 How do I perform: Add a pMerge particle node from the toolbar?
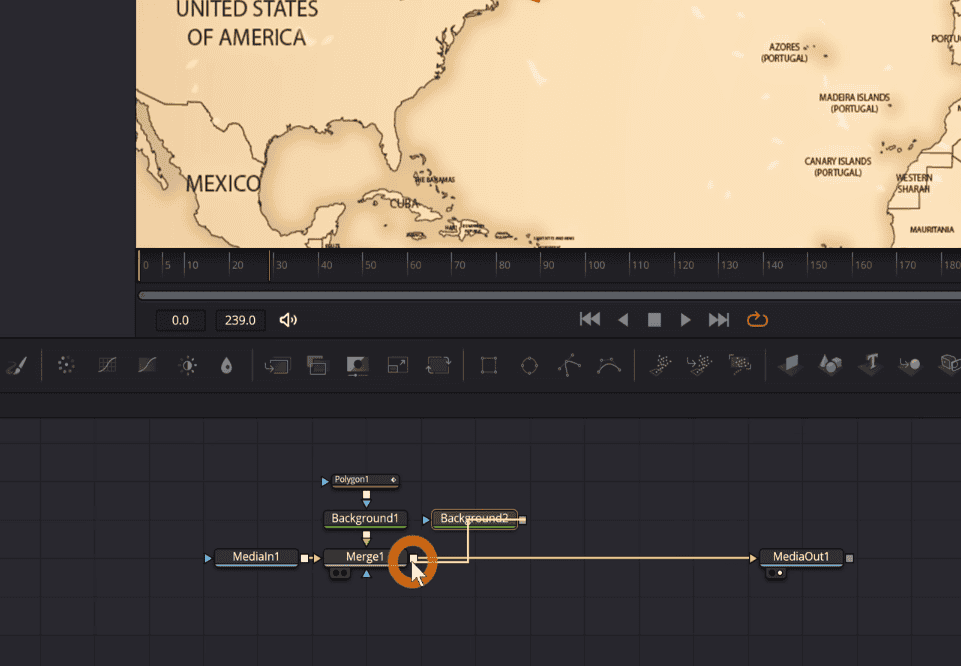699,365
